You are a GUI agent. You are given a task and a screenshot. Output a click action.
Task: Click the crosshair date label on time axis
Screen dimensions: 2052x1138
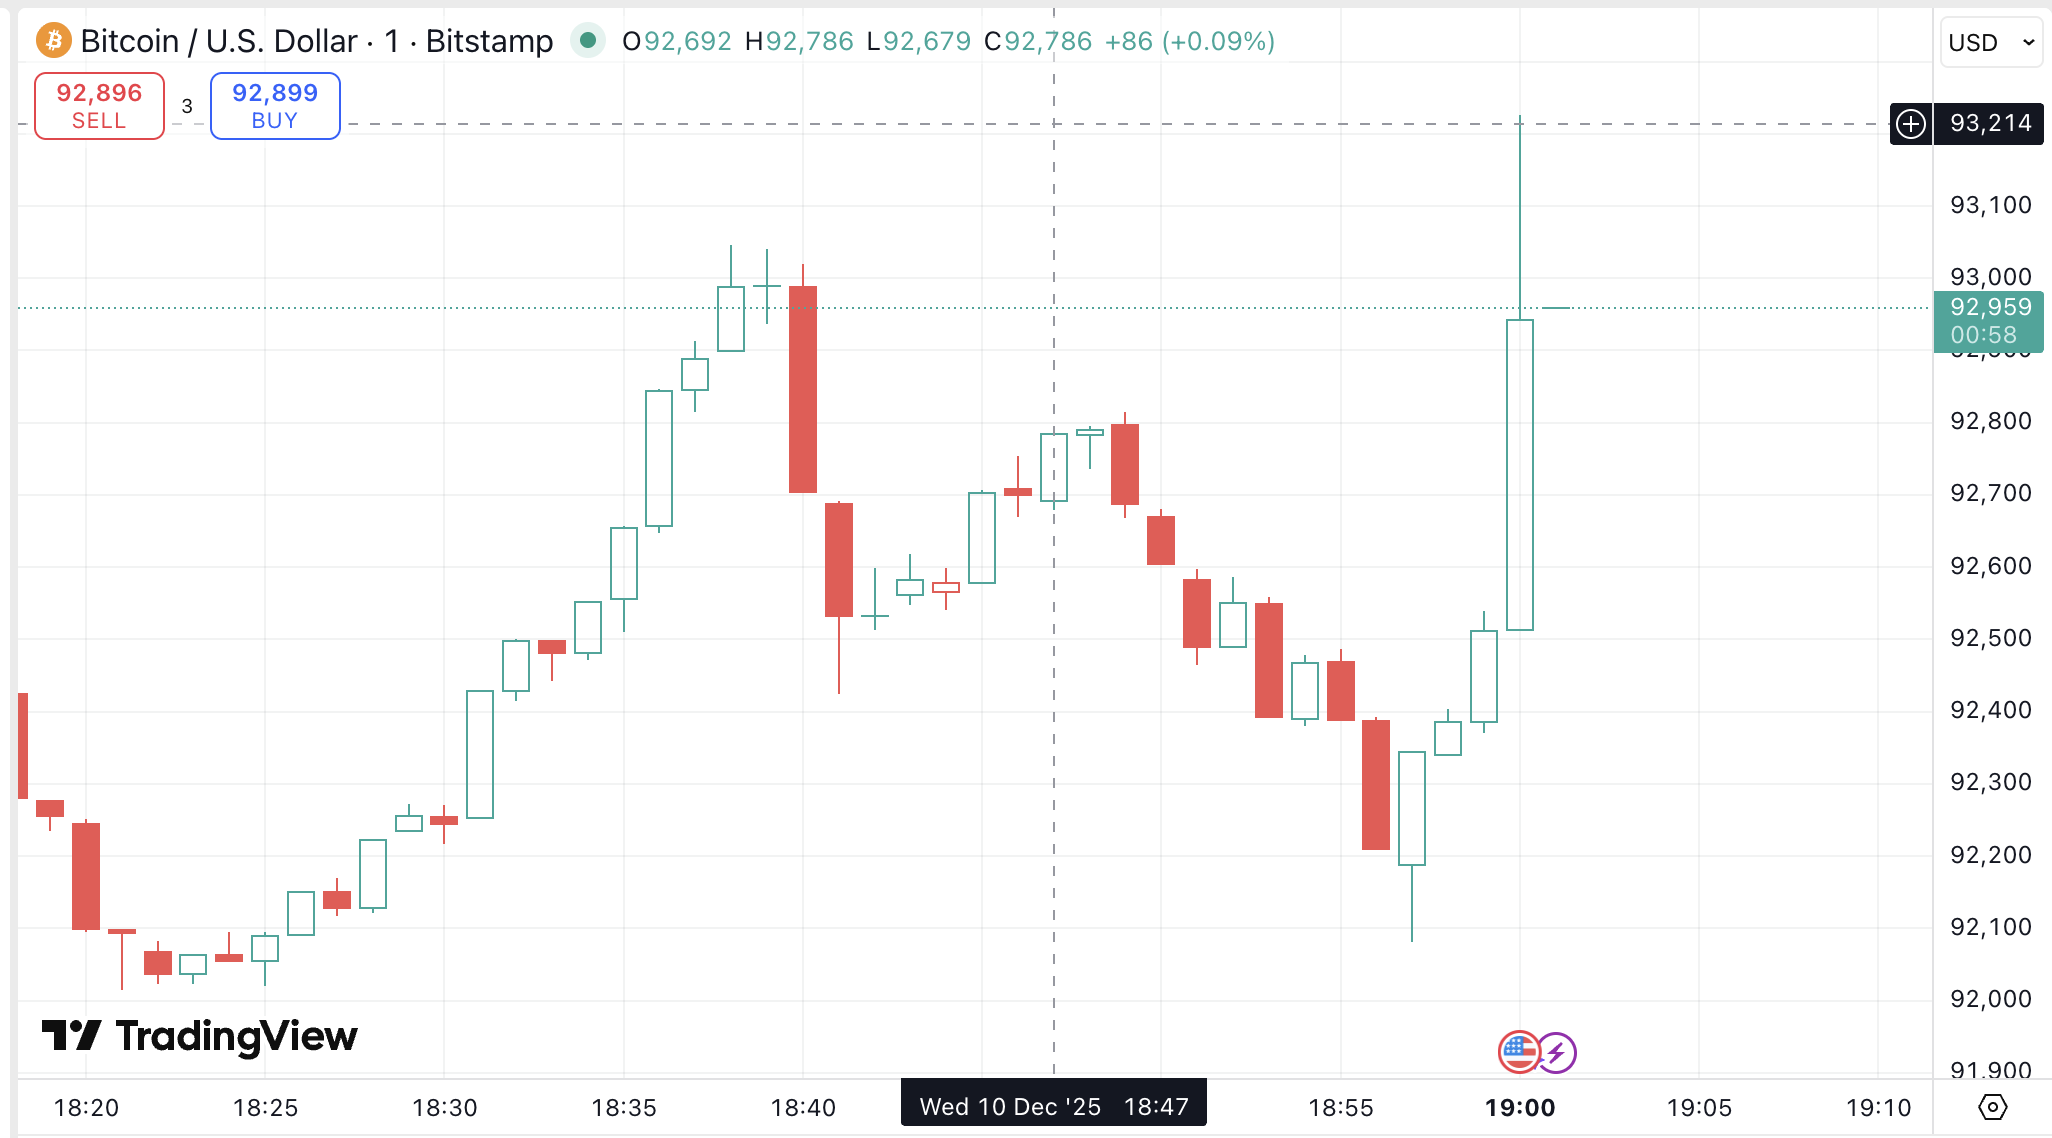click(1053, 1106)
